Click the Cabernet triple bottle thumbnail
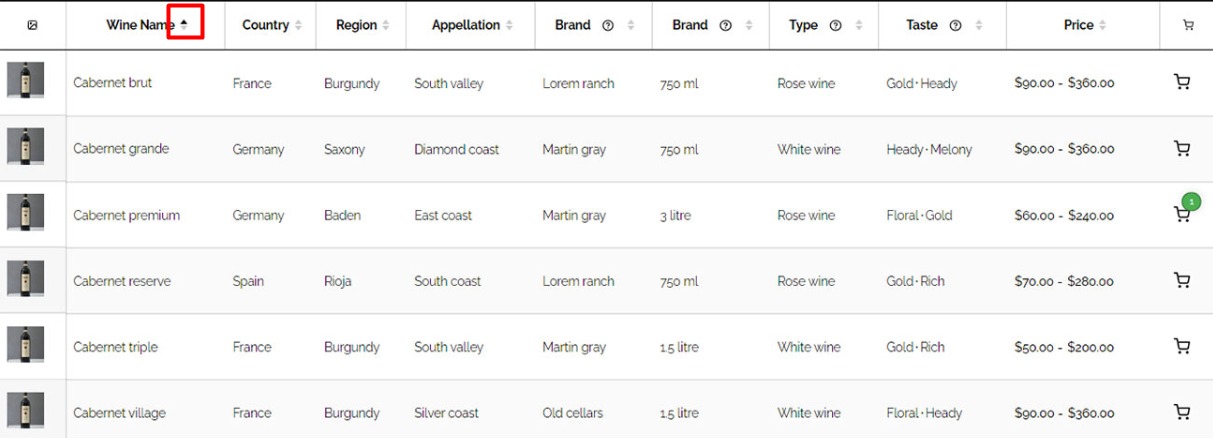Screen dimensions: 1213x438 pos(25,345)
